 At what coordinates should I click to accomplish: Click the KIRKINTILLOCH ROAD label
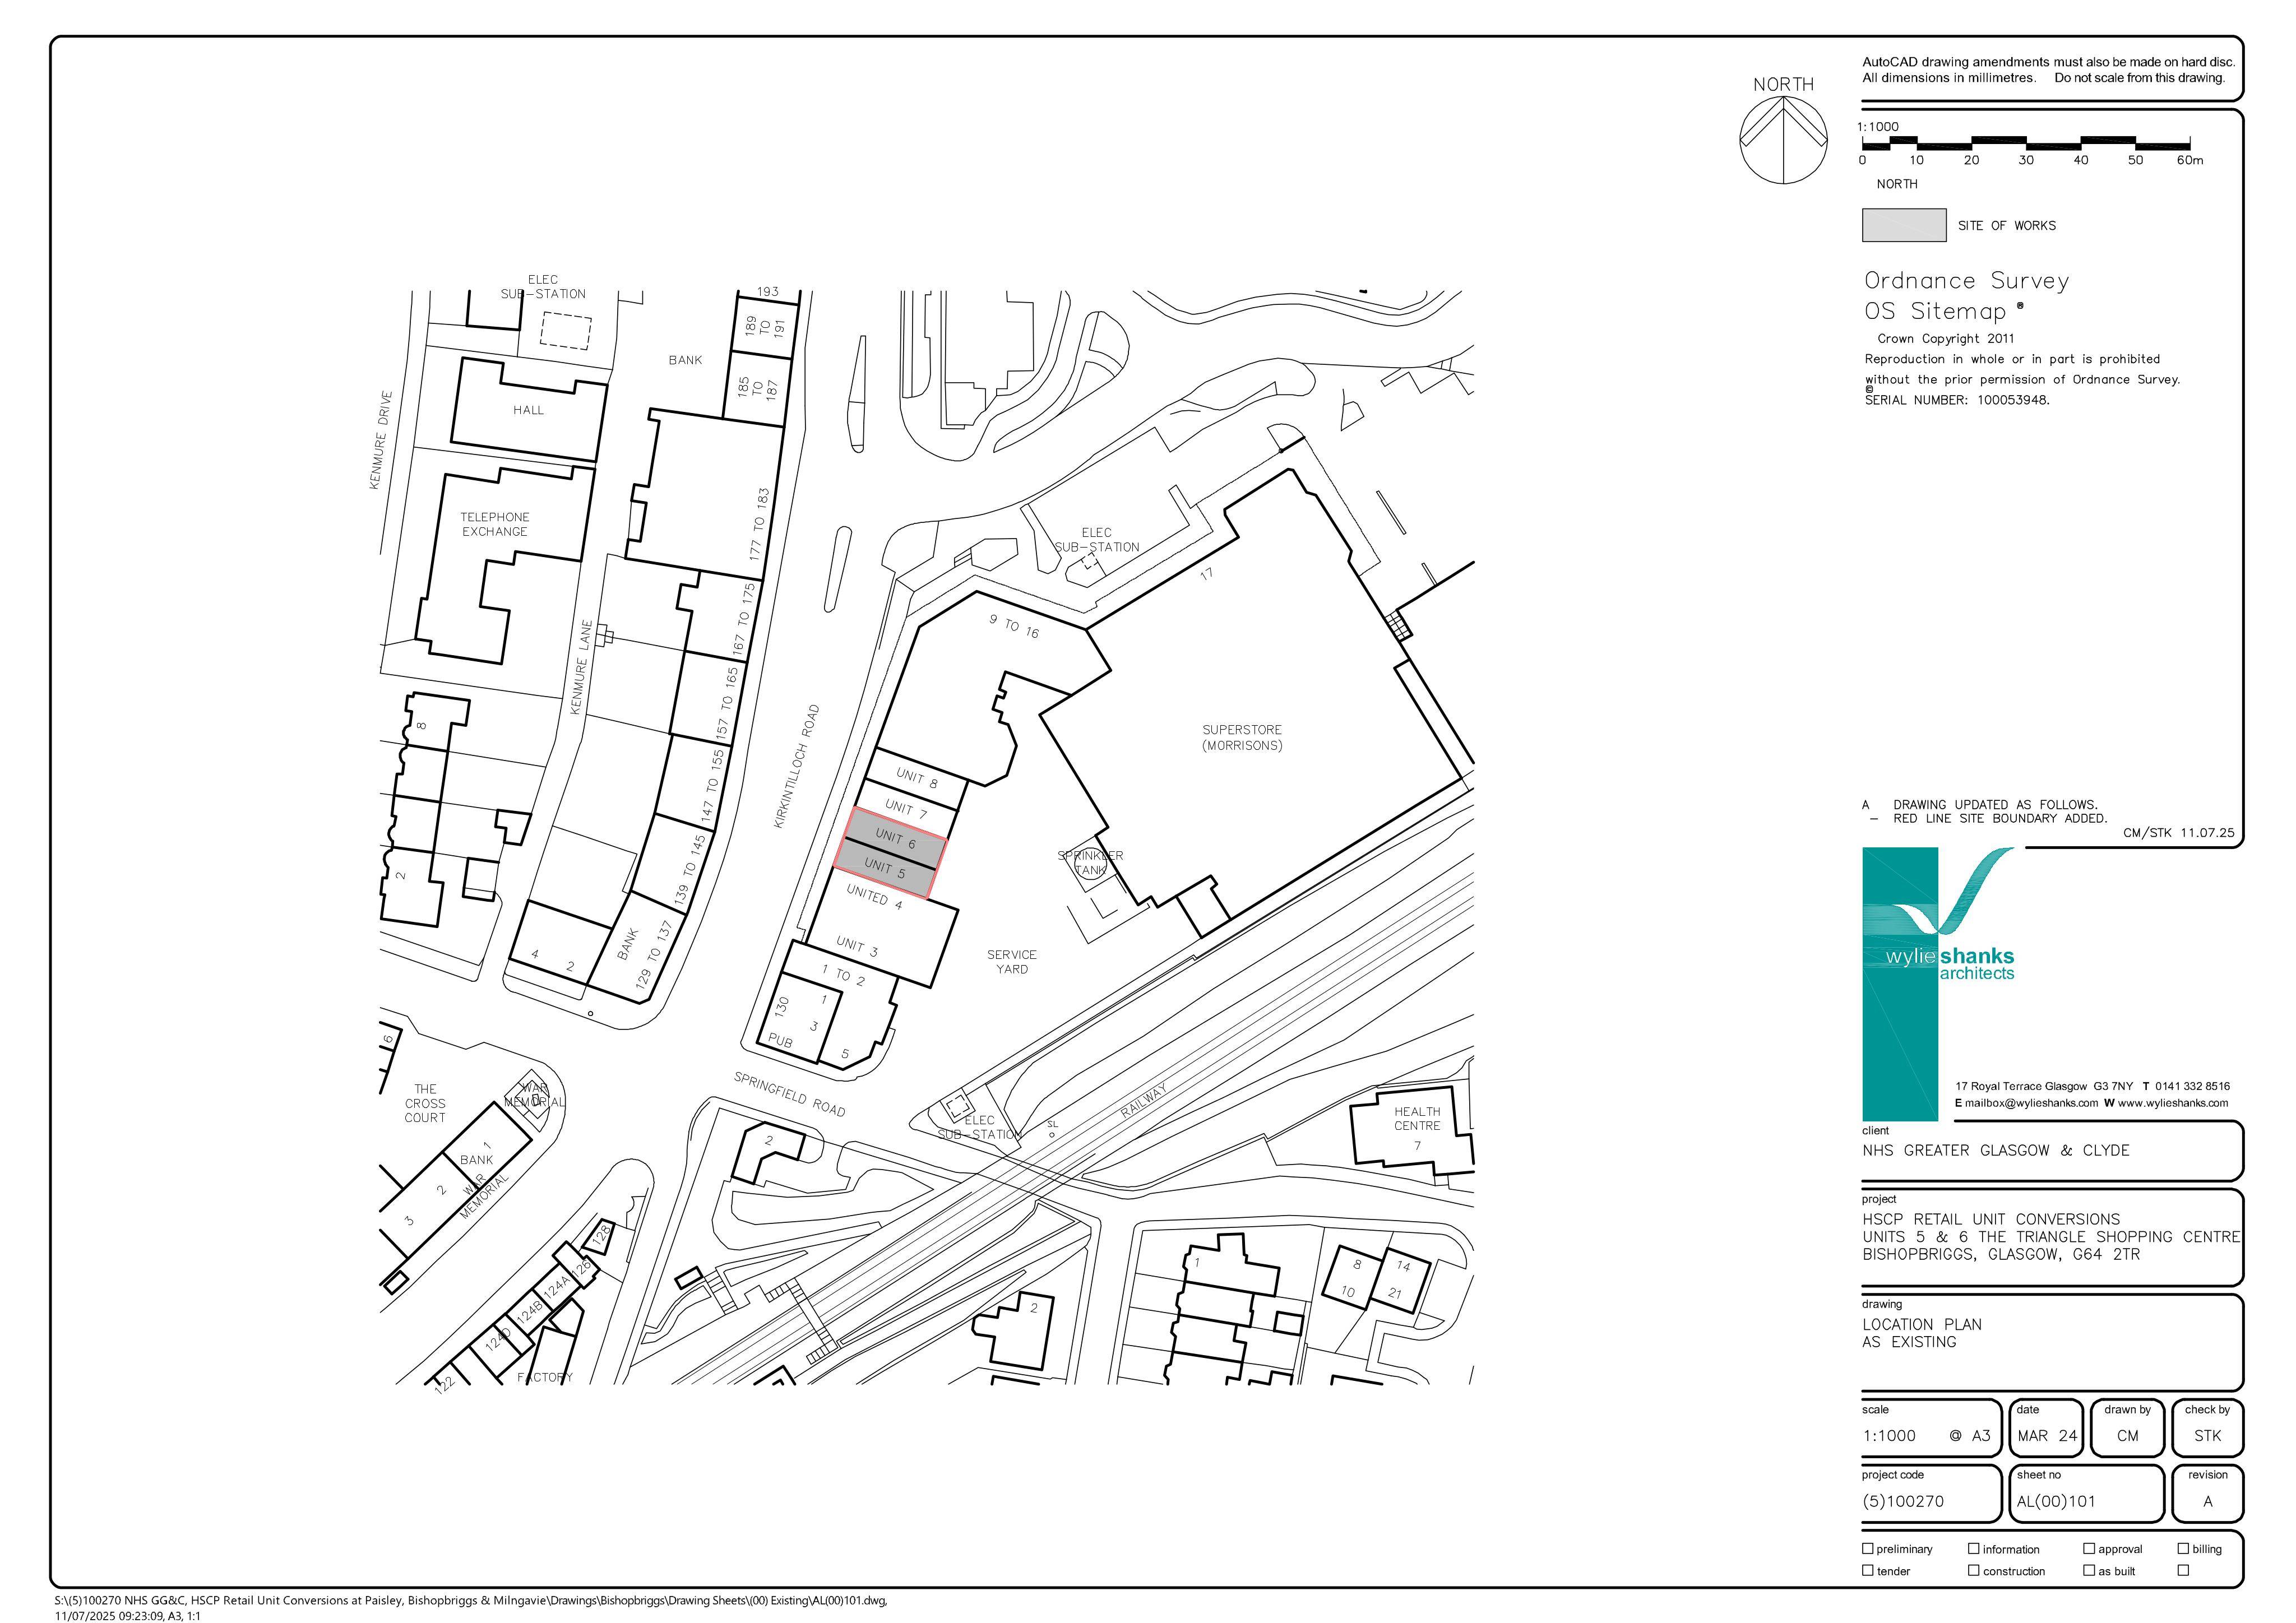(x=796, y=766)
